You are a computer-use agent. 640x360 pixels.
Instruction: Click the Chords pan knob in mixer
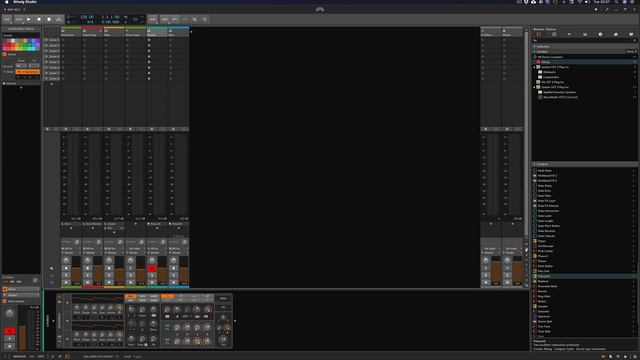point(152,260)
